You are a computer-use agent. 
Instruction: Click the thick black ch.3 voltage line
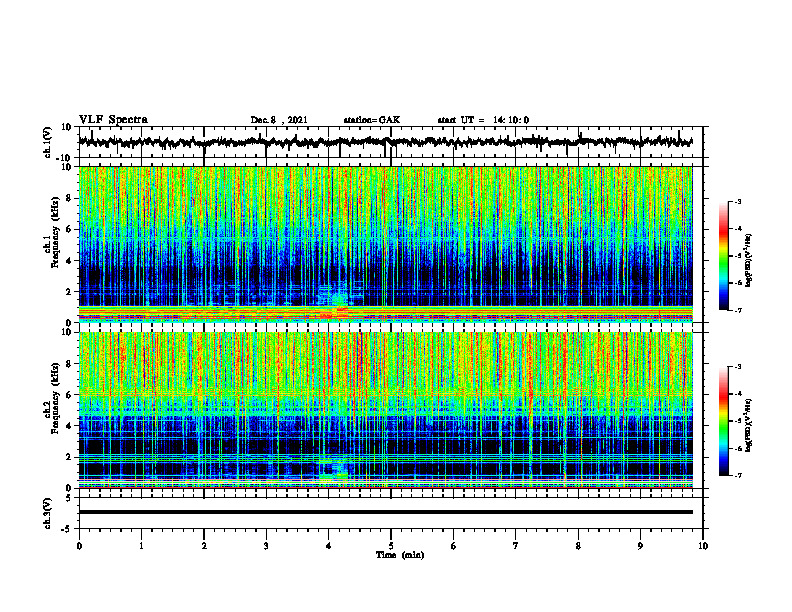click(386, 512)
